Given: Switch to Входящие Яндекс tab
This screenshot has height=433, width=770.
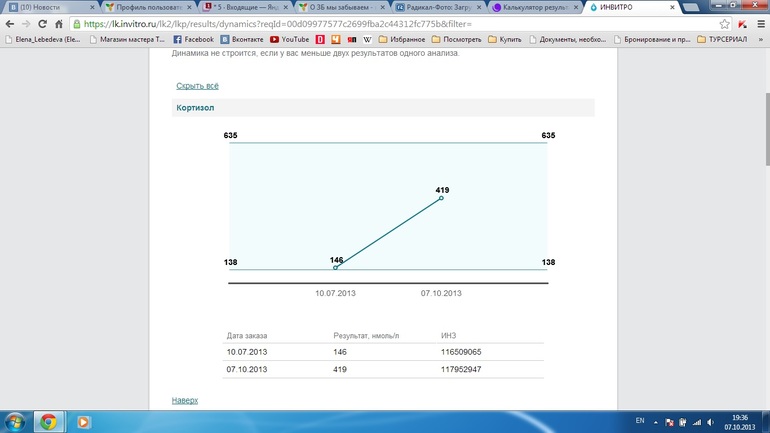Looking at the screenshot, I should [x=244, y=7].
